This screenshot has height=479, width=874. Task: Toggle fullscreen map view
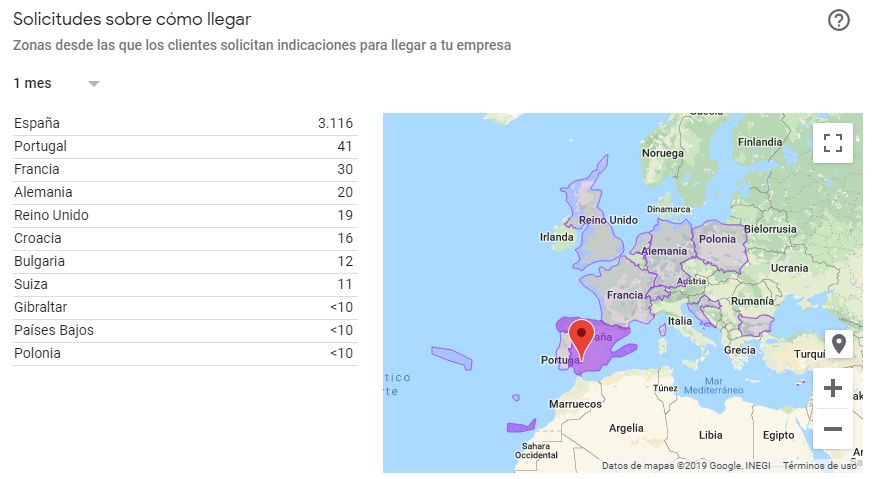(x=832, y=142)
